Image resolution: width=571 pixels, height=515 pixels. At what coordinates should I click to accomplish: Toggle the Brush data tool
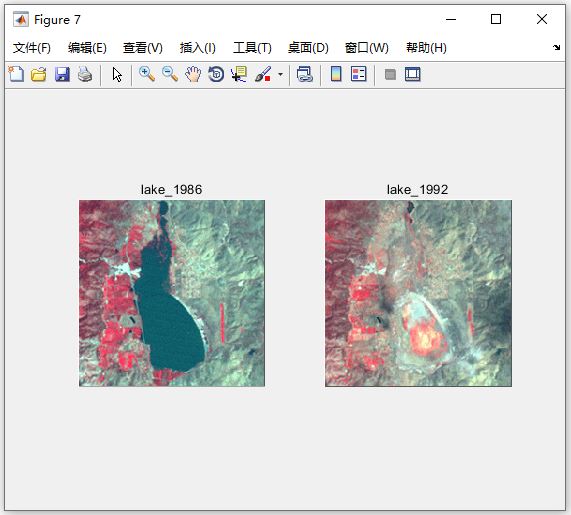point(263,74)
